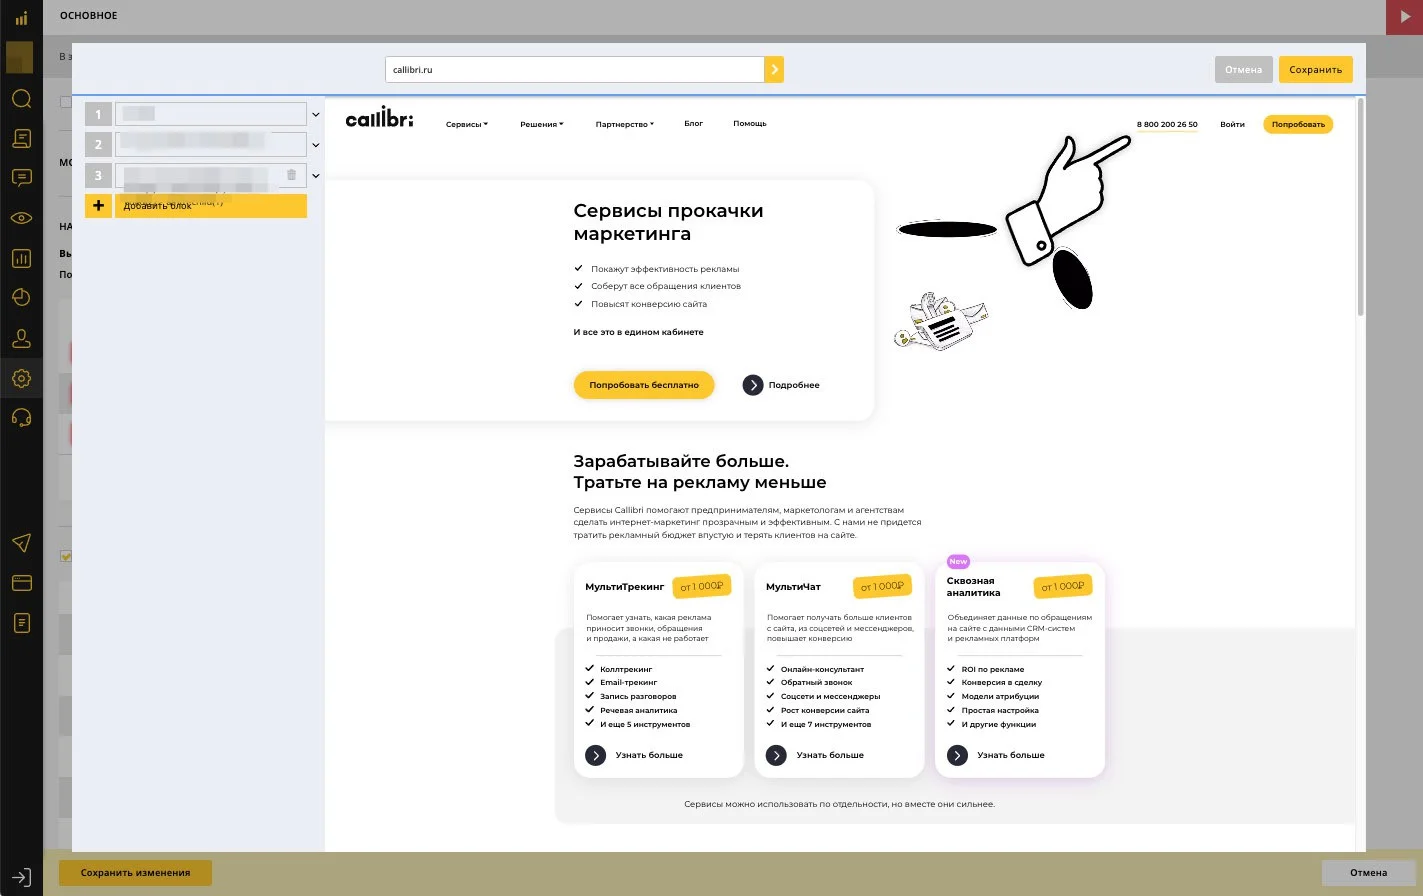Expand block 1 with chevron arrow
The width and height of the screenshot is (1423, 896).
(x=316, y=115)
